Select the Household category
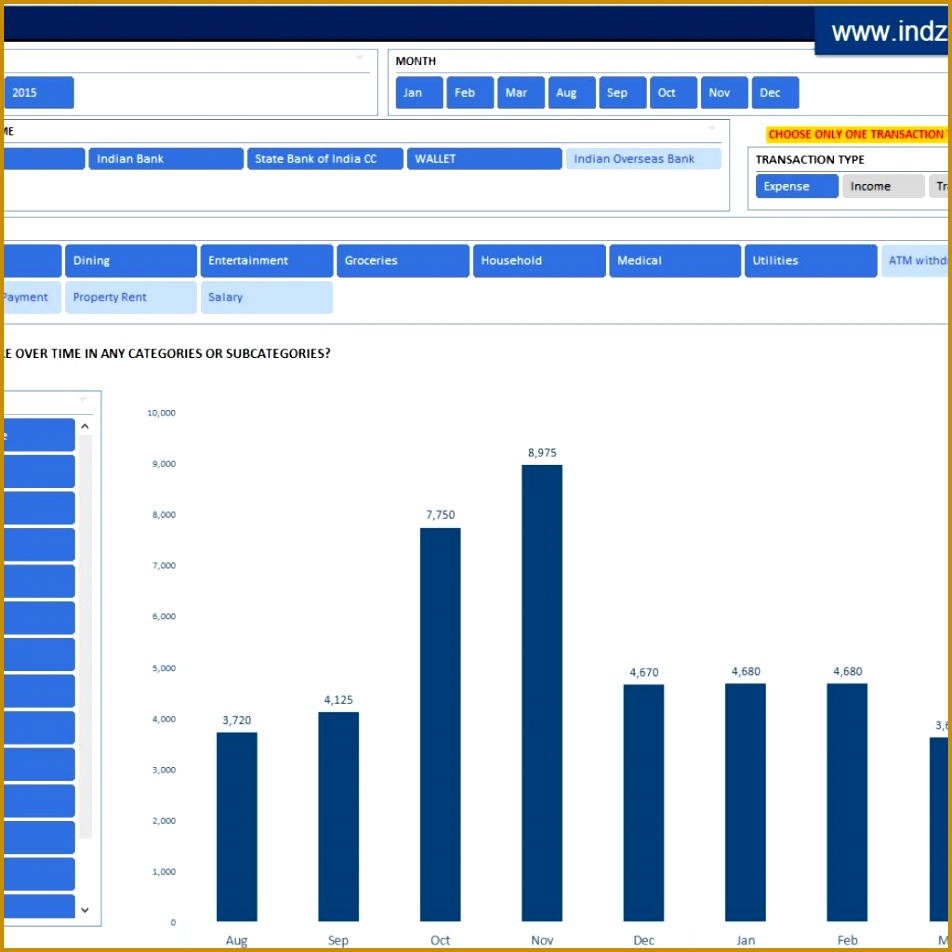Image resolution: width=952 pixels, height=952 pixels. tap(539, 261)
